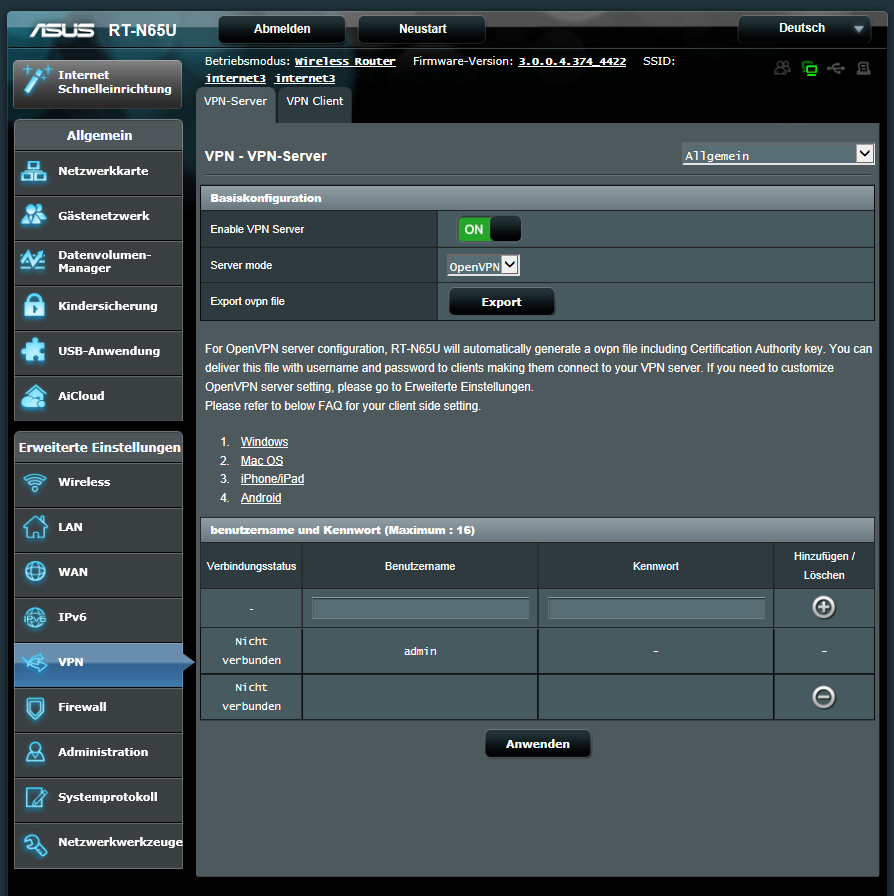
Task: Open Gästenetzwerk via its sidebar icon
Action: coord(35,216)
